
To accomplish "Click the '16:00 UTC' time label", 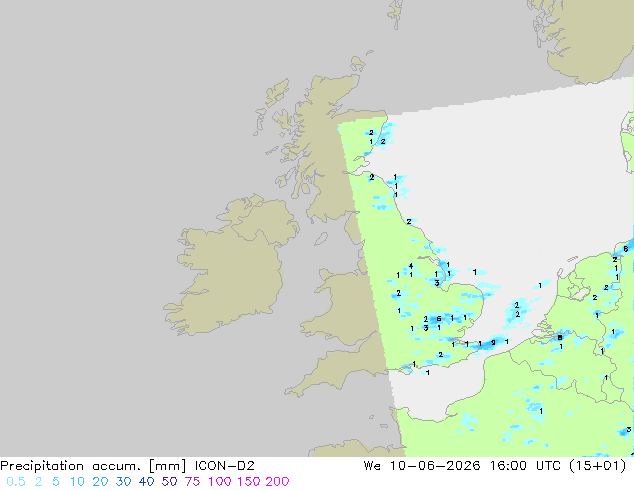I will click(525, 466).
